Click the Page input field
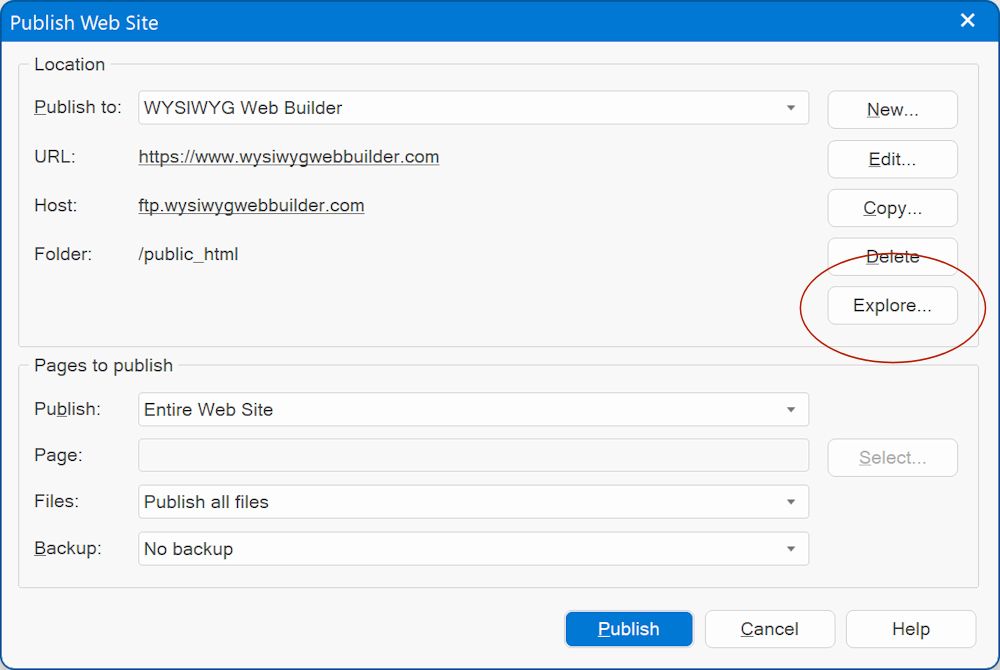The width and height of the screenshot is (1000, 670). (473, 455)
